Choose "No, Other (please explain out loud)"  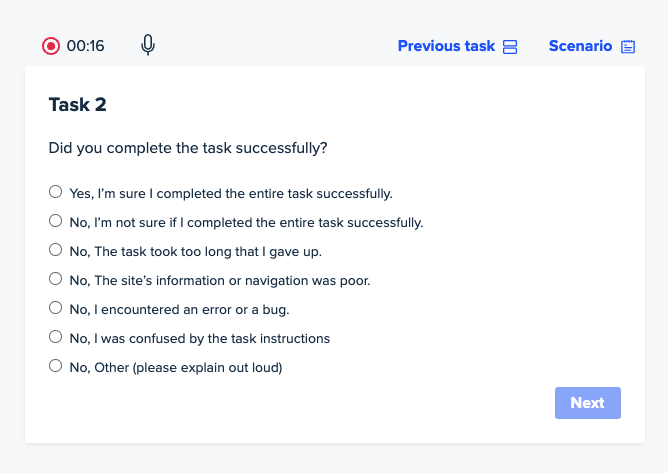click(55, 366)
